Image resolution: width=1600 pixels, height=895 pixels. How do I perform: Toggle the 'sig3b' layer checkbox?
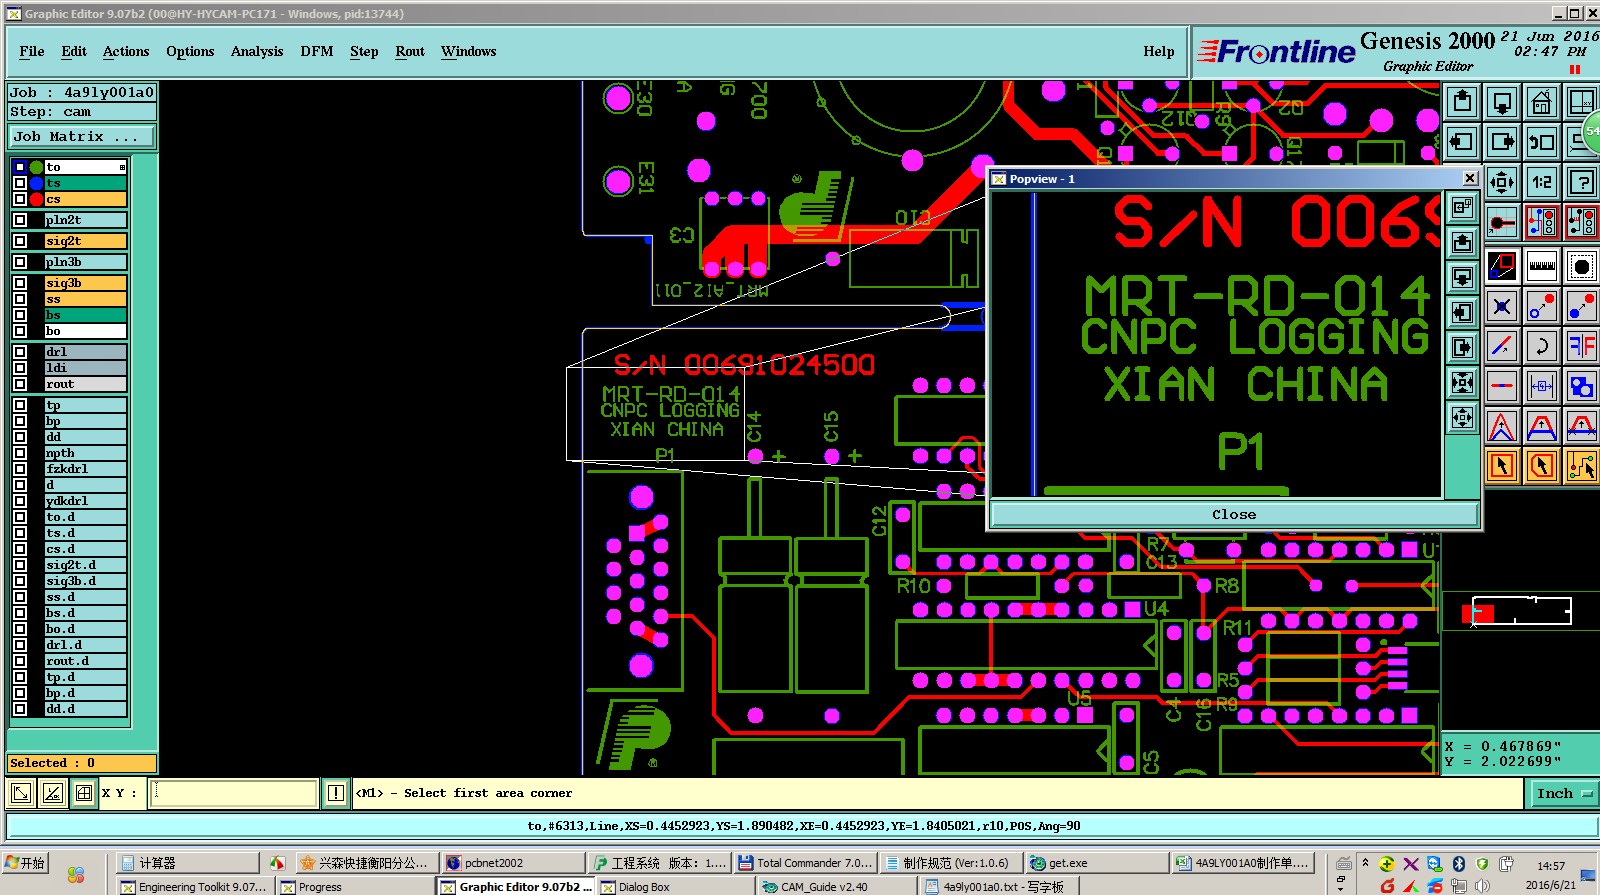point(20,283)
